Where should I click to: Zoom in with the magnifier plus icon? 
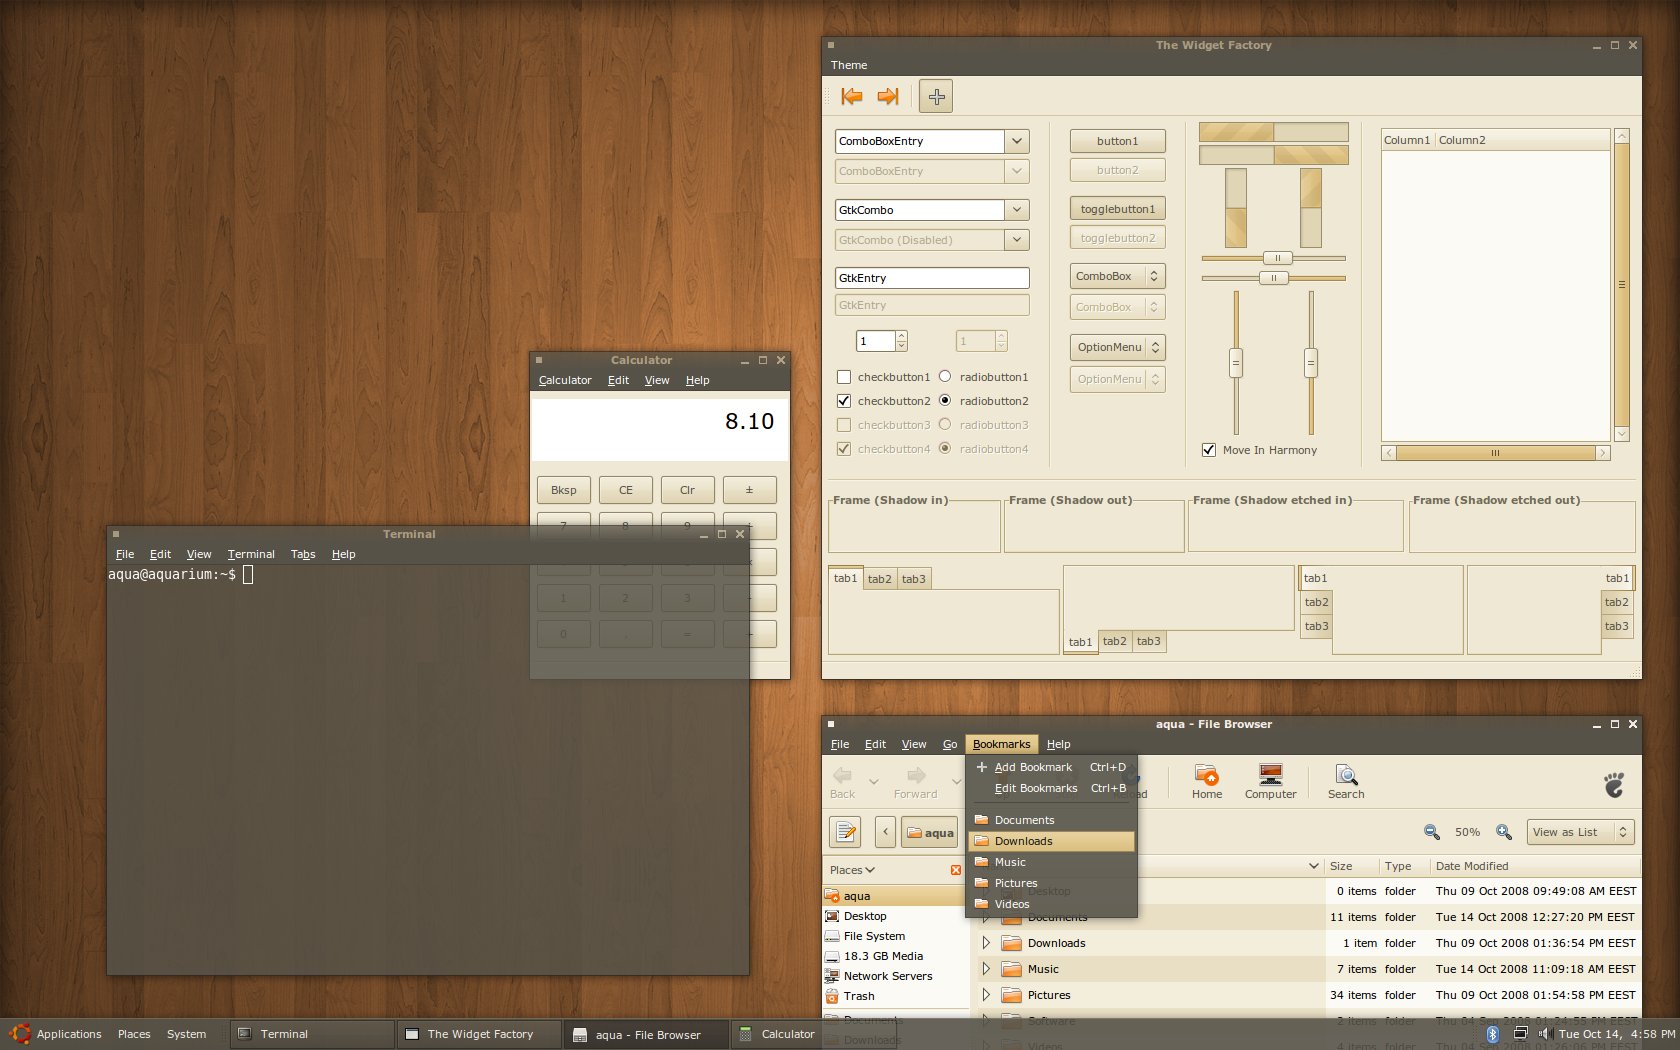pyautogui.click(x=1504, y=832)
